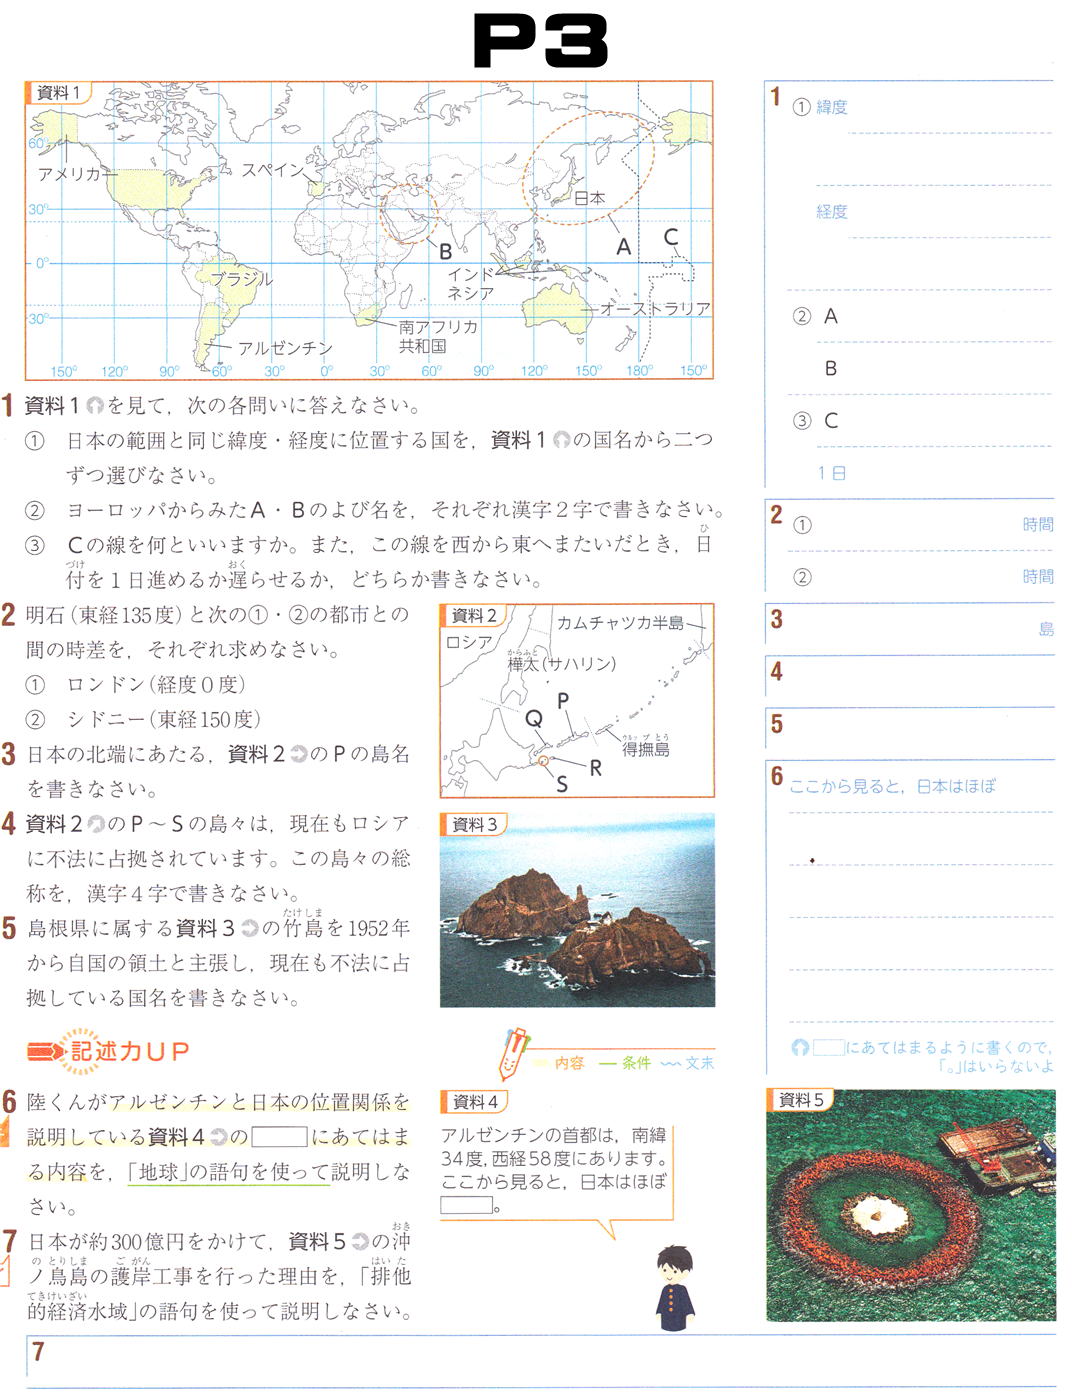Image resolution: width=1072 pixels, height=1398 pixels.
Task: Click the 日本 label on the world map
Action: click(590, 198)
